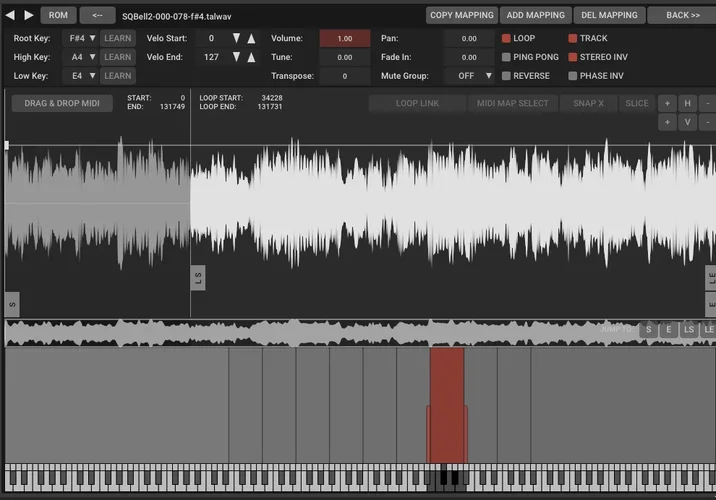Jump to sample start with S button
This screenshot has width=716, height=500.
click(649, 330)
